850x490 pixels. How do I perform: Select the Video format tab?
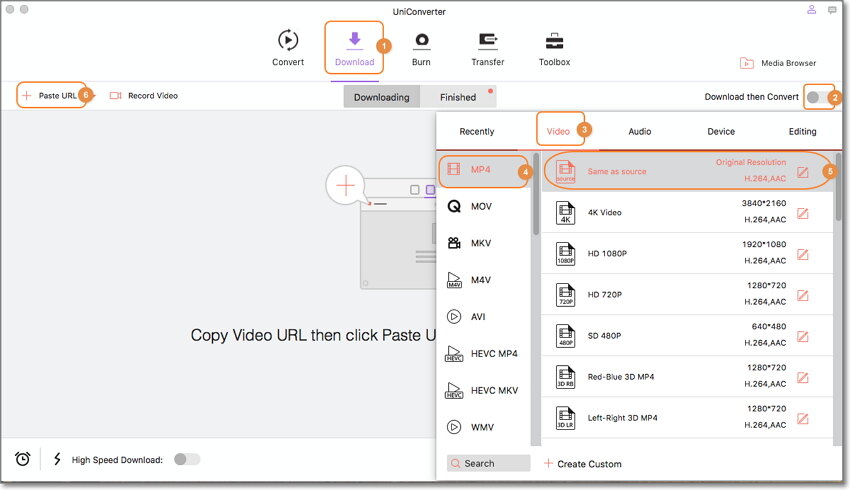pyautogui.click(x=558, y=131)
